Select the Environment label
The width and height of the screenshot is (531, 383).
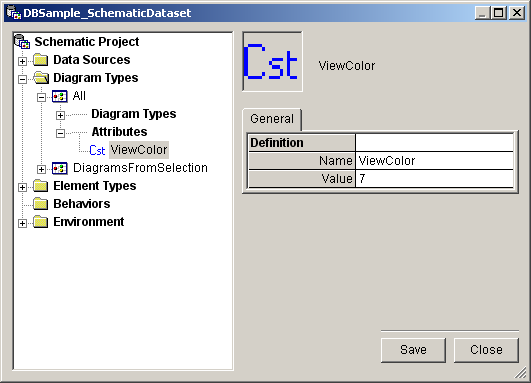[89, 222]
